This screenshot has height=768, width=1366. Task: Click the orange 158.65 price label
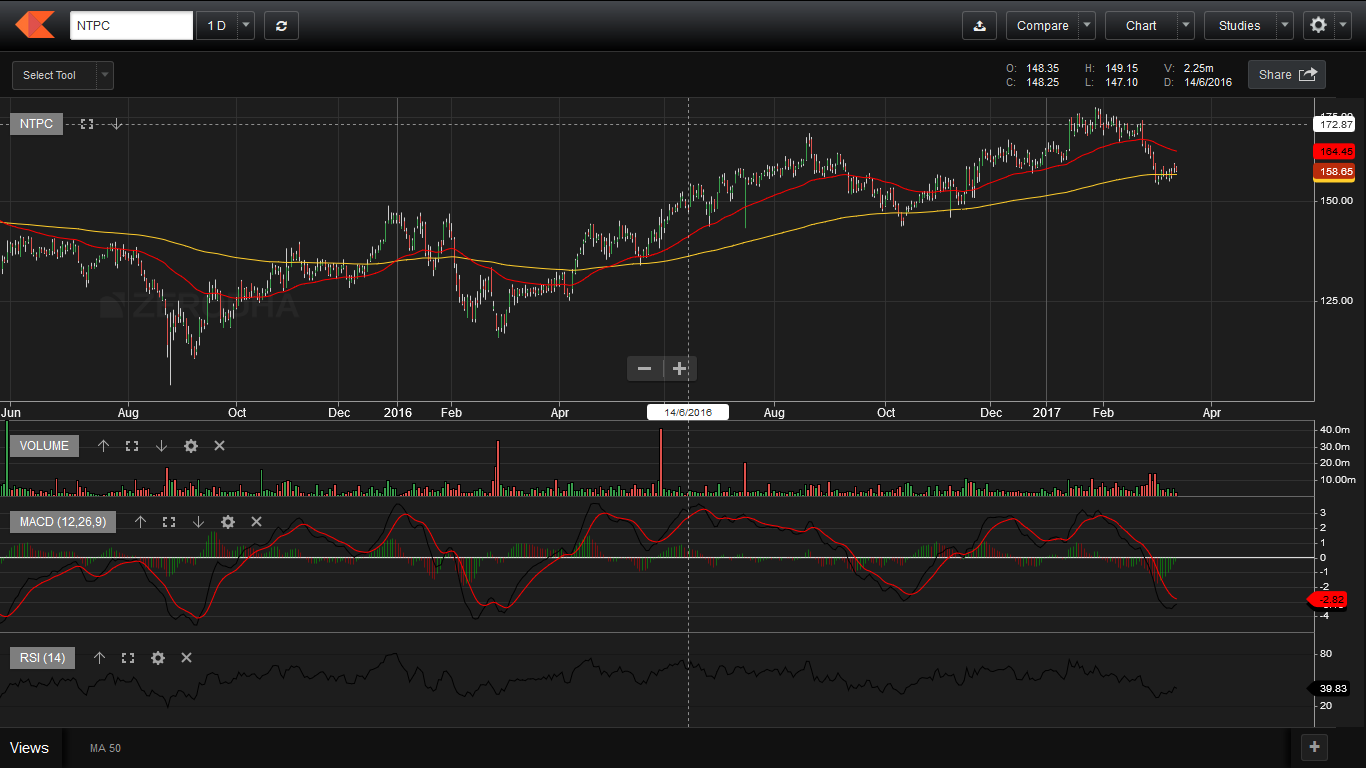(1335, 172)
